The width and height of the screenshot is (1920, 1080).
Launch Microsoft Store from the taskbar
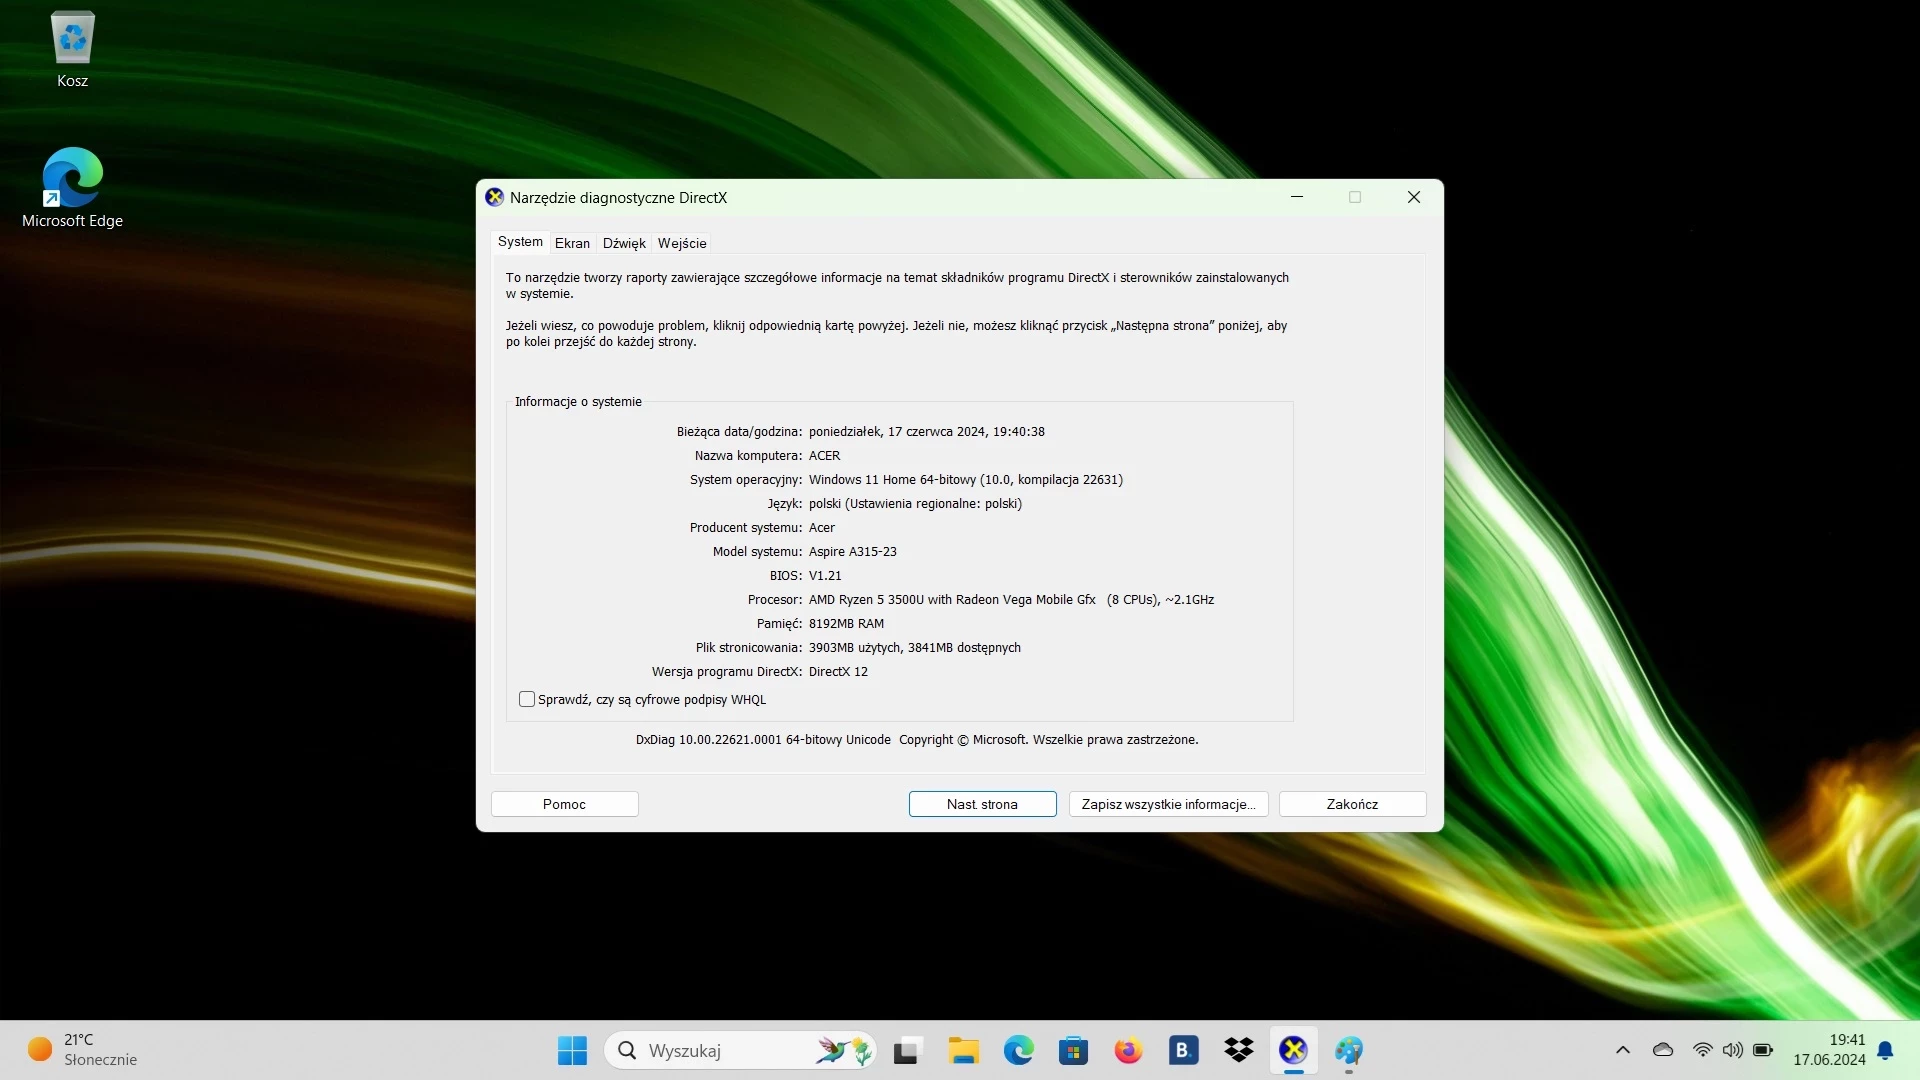1073,1050
